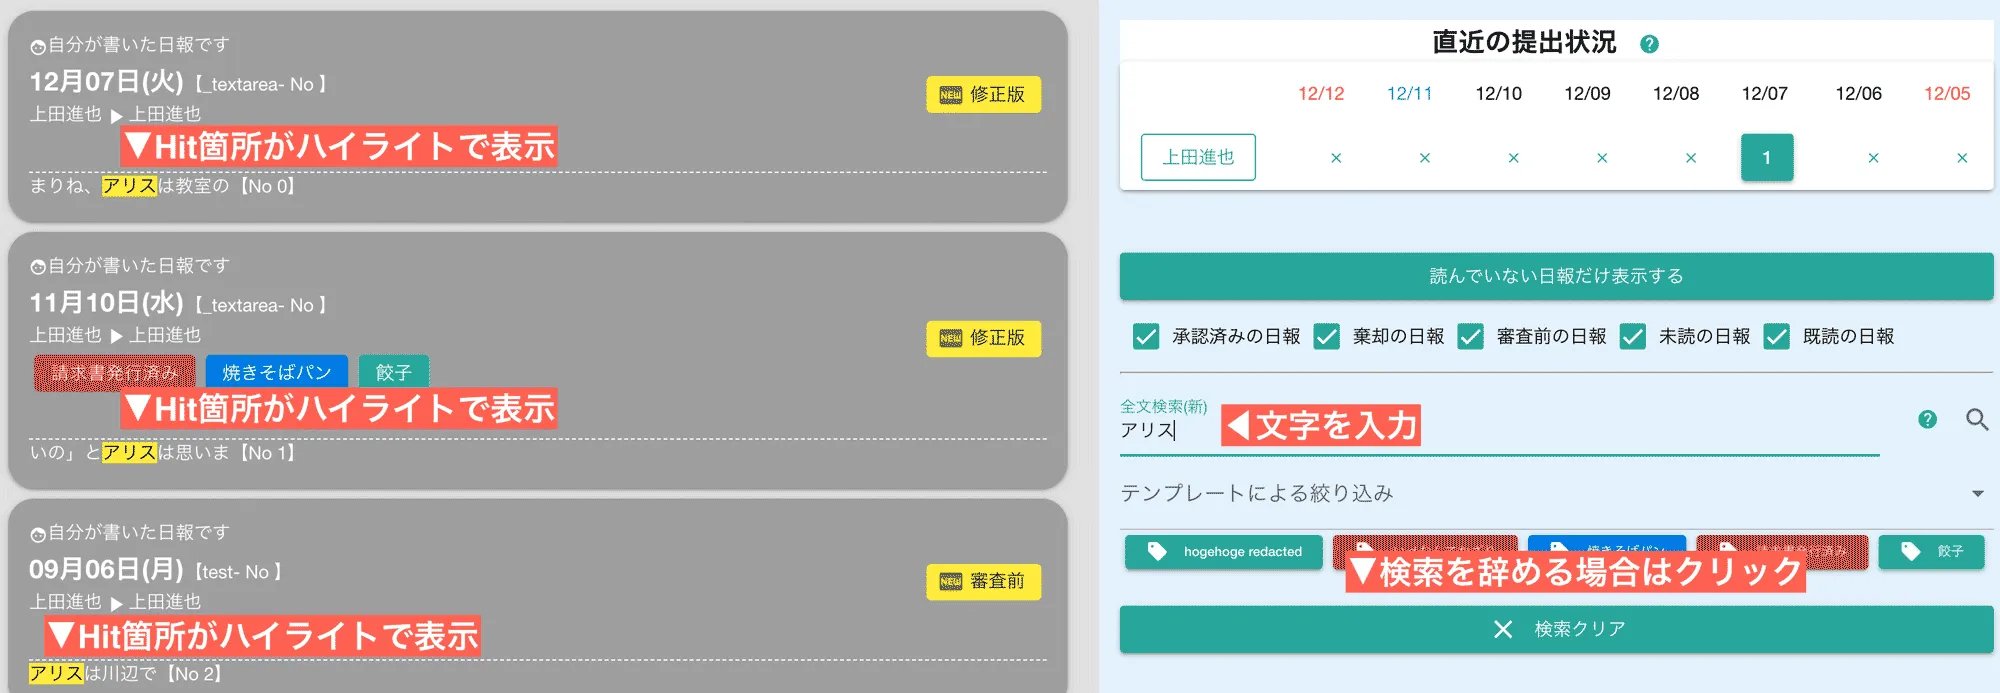
Task: Click the X icon inside 検索クリア button
Action: [x=1503, y=629]
